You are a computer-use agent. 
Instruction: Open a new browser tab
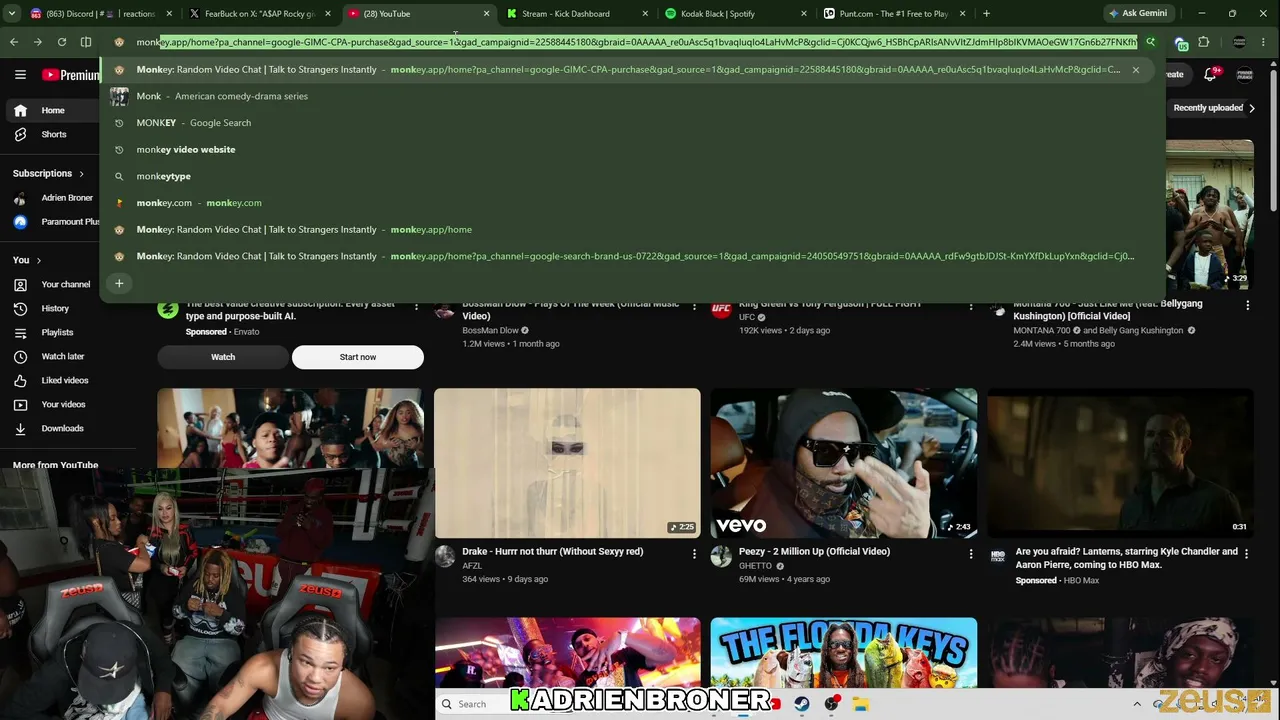pos(986,14)
